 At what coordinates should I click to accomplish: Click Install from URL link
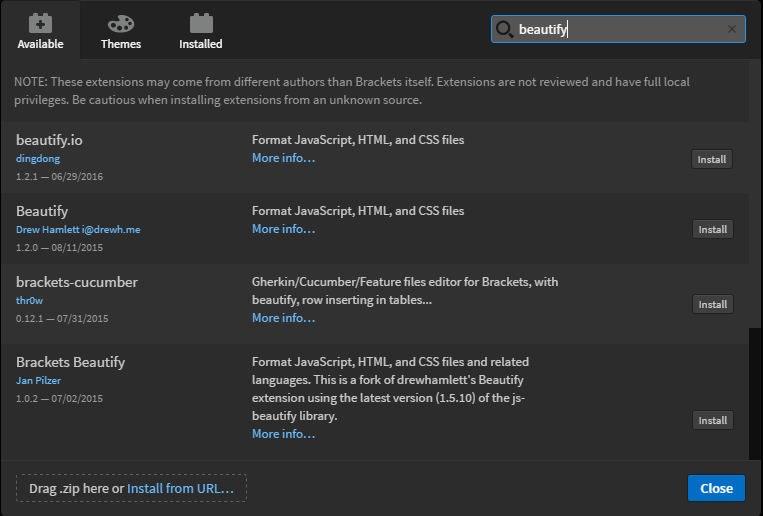pos(180,488)
